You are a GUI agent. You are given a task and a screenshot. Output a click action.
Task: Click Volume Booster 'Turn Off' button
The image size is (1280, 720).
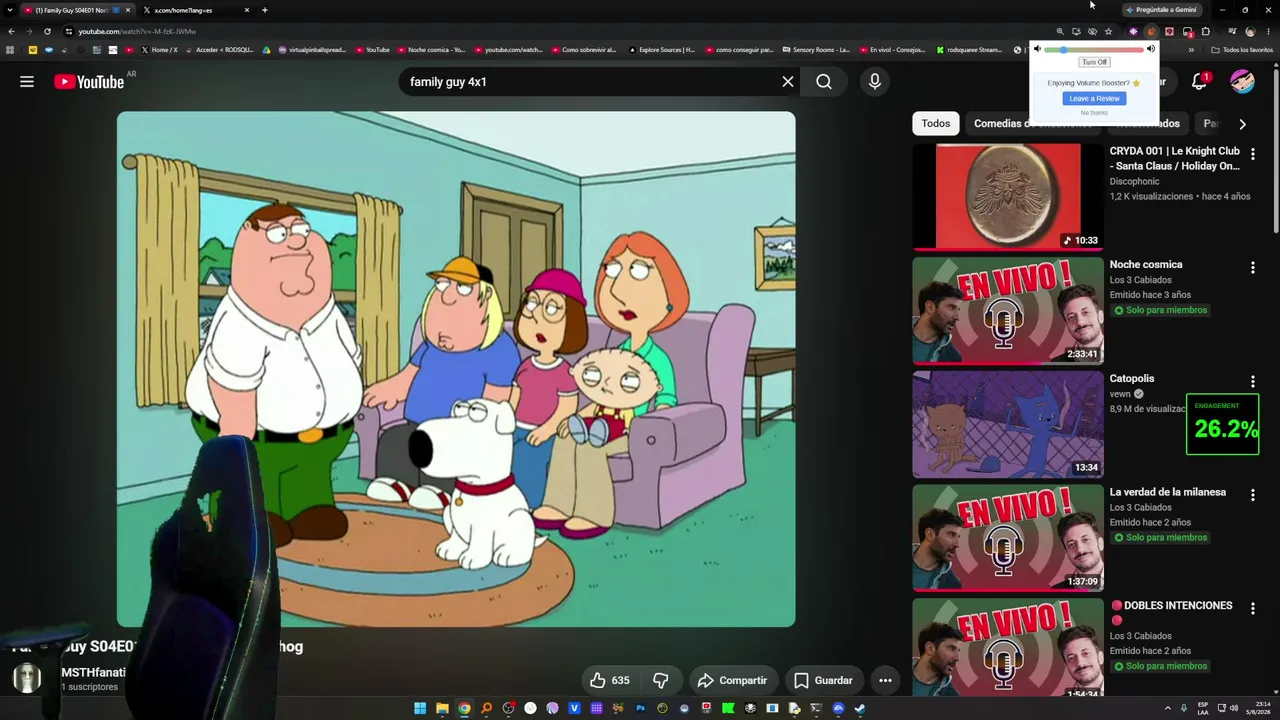(1094, 62)
